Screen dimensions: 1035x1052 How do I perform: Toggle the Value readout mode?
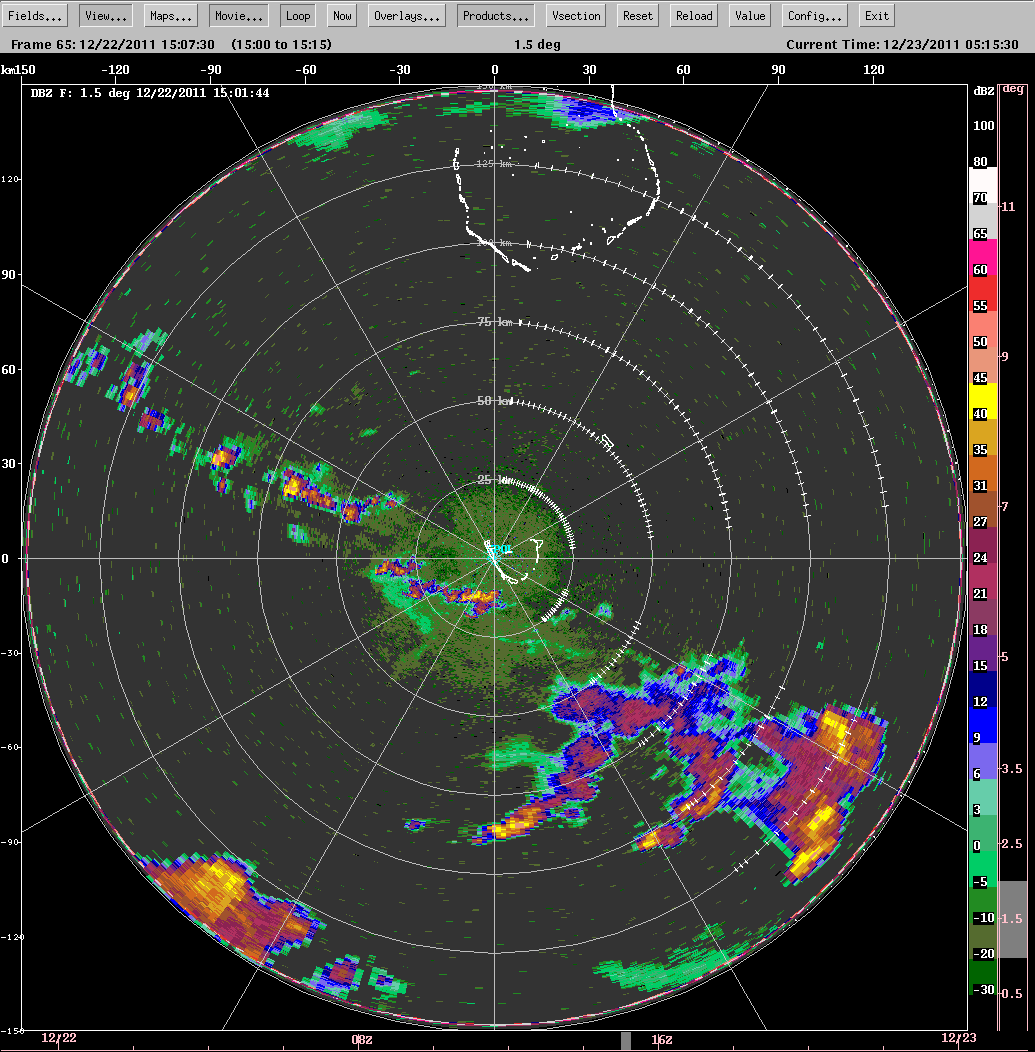749,16
